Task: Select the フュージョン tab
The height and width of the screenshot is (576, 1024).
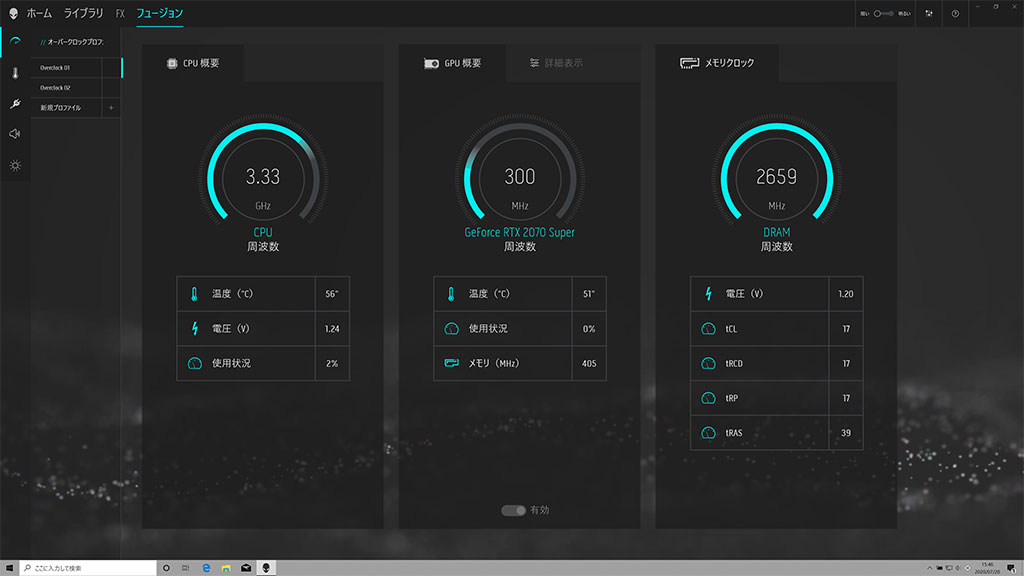Action: click(159, 13)
